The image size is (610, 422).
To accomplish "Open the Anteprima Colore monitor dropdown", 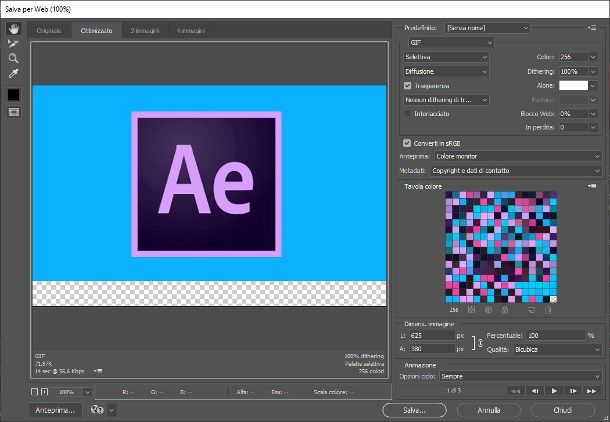I will [x=518, y=156].
